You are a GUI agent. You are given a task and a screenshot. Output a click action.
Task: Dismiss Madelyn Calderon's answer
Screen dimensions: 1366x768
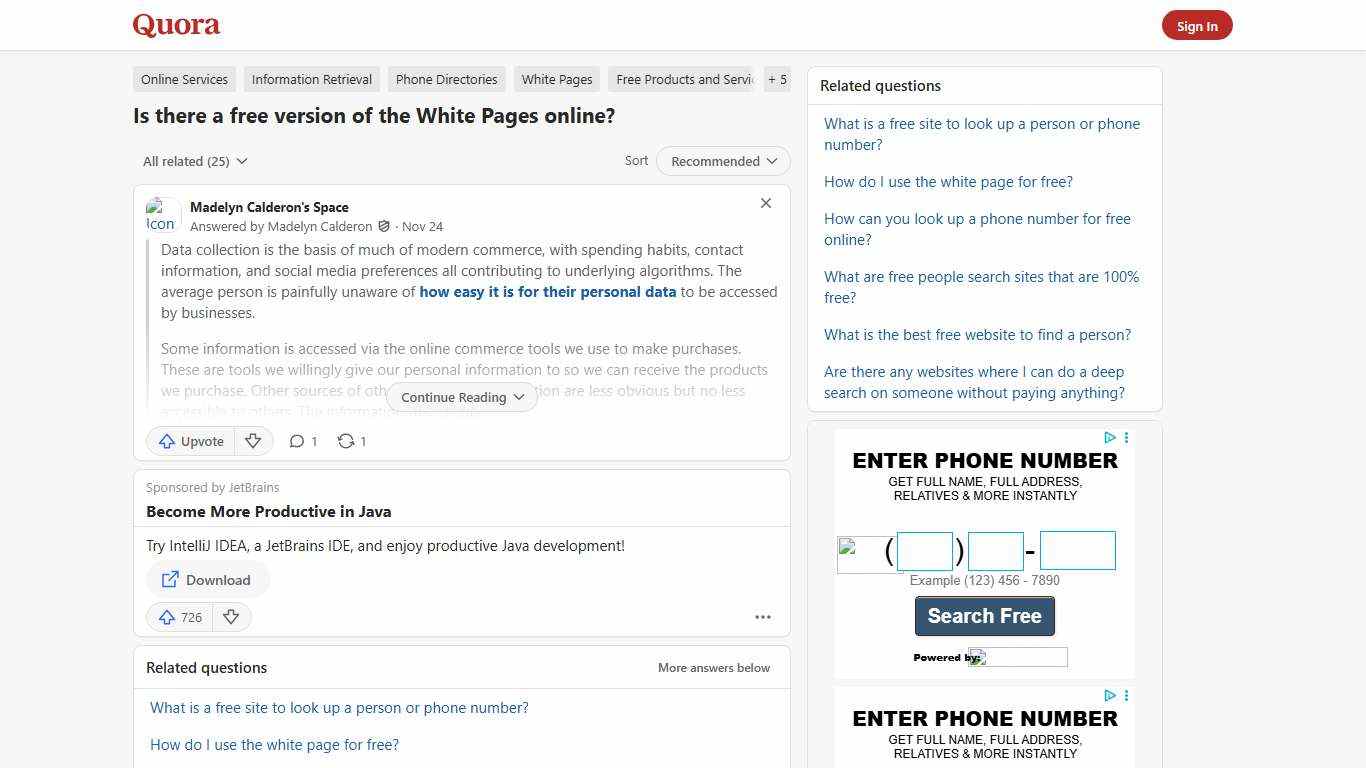[x=766, y=203]
